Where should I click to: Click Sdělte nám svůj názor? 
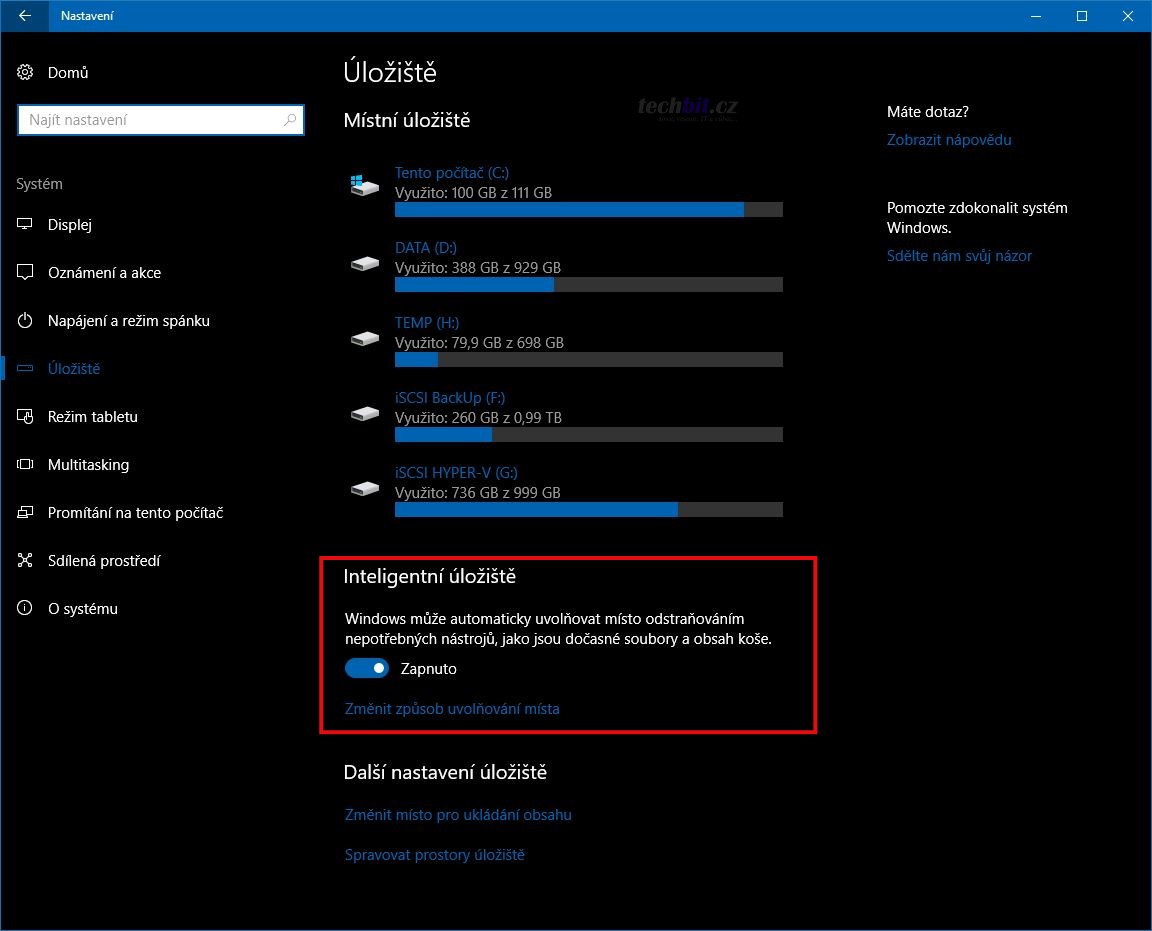(x=959, y=256)
